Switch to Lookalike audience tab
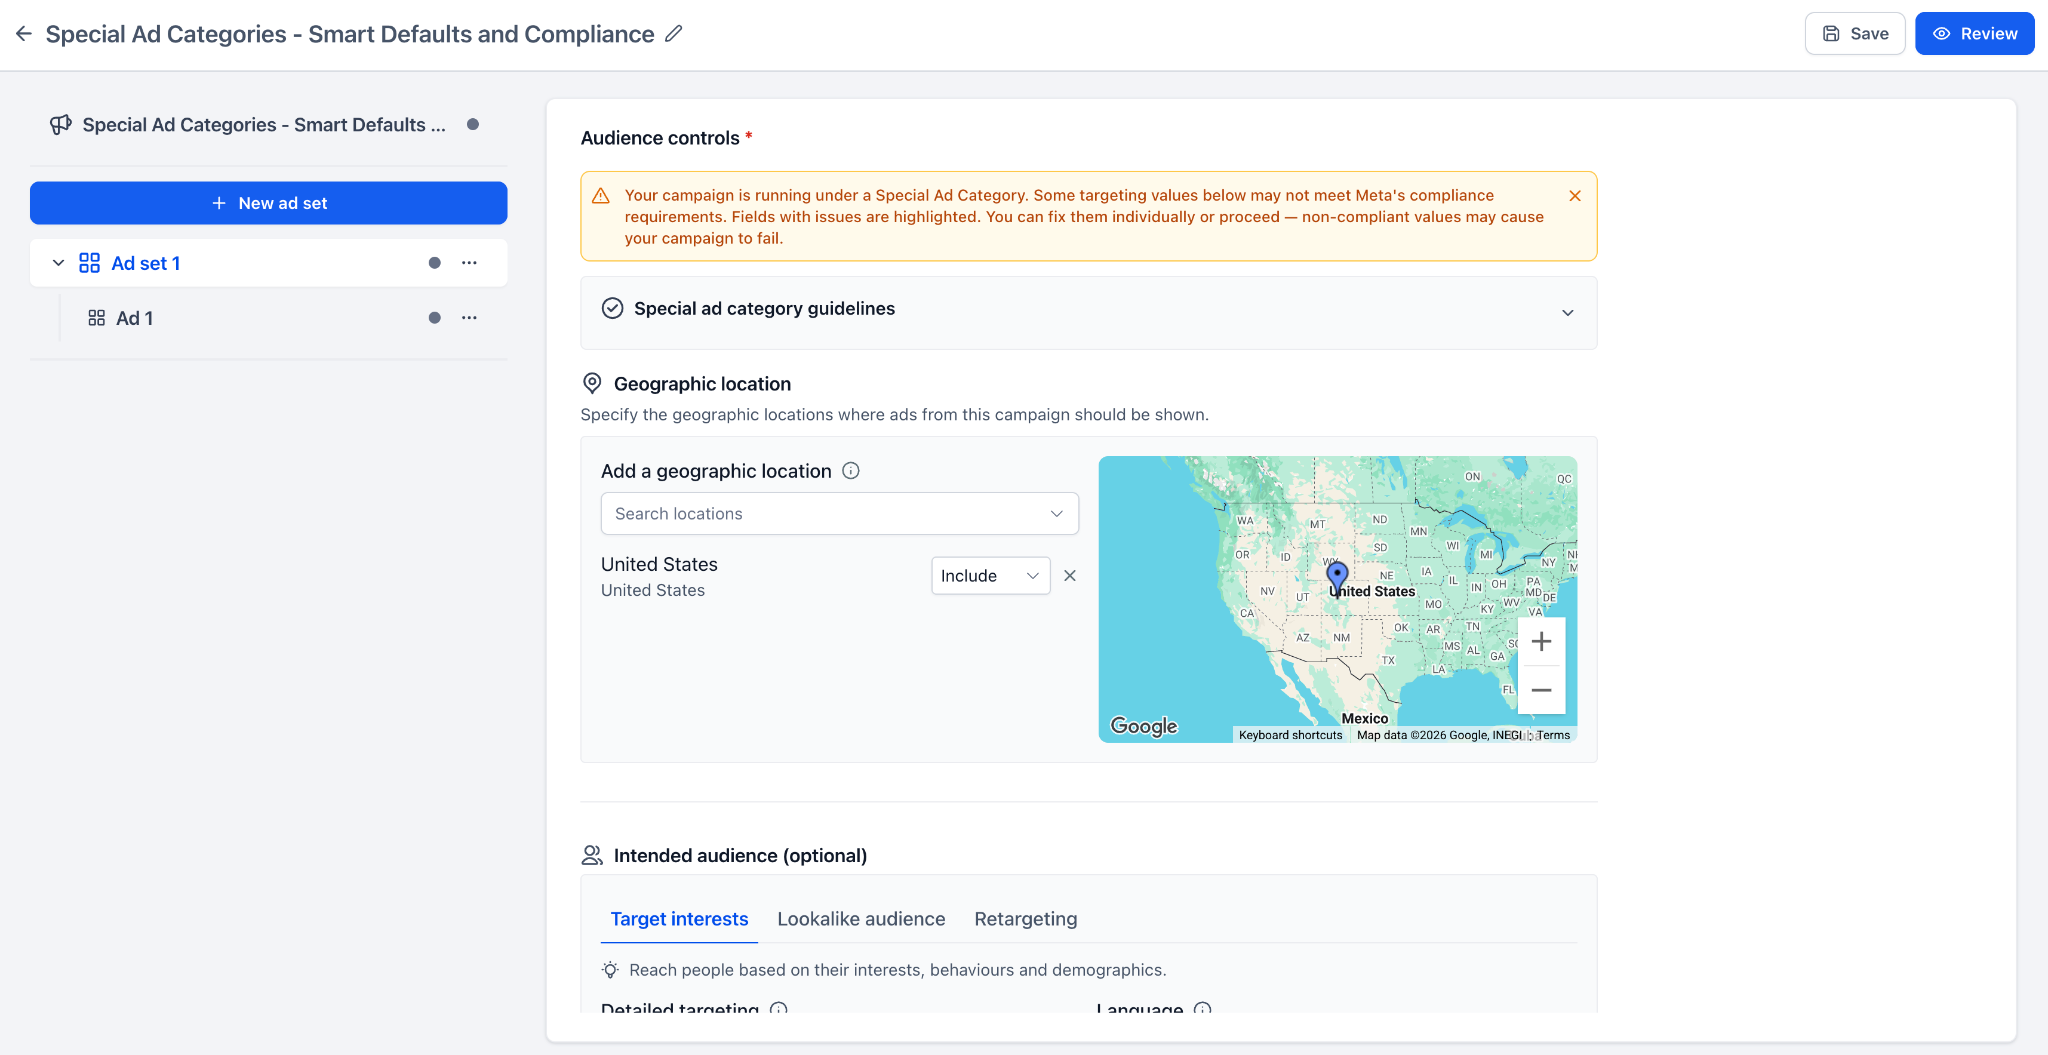Screen dimensions: 2048x1055 click(861, 919)
